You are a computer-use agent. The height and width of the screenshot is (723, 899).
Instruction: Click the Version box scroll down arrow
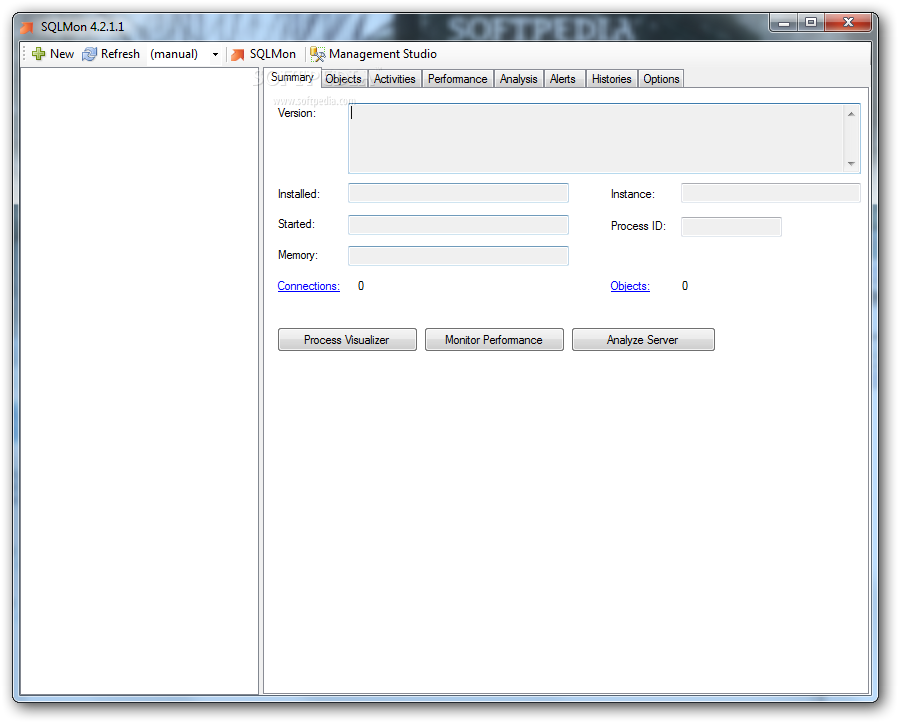point(851,164)
